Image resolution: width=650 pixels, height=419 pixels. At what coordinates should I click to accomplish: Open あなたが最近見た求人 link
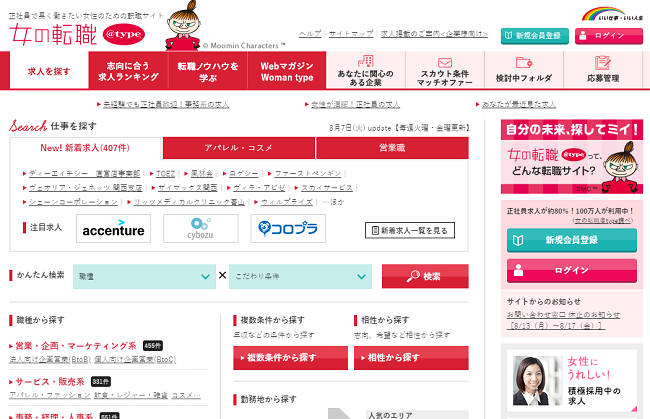click(x=519, y=104)
